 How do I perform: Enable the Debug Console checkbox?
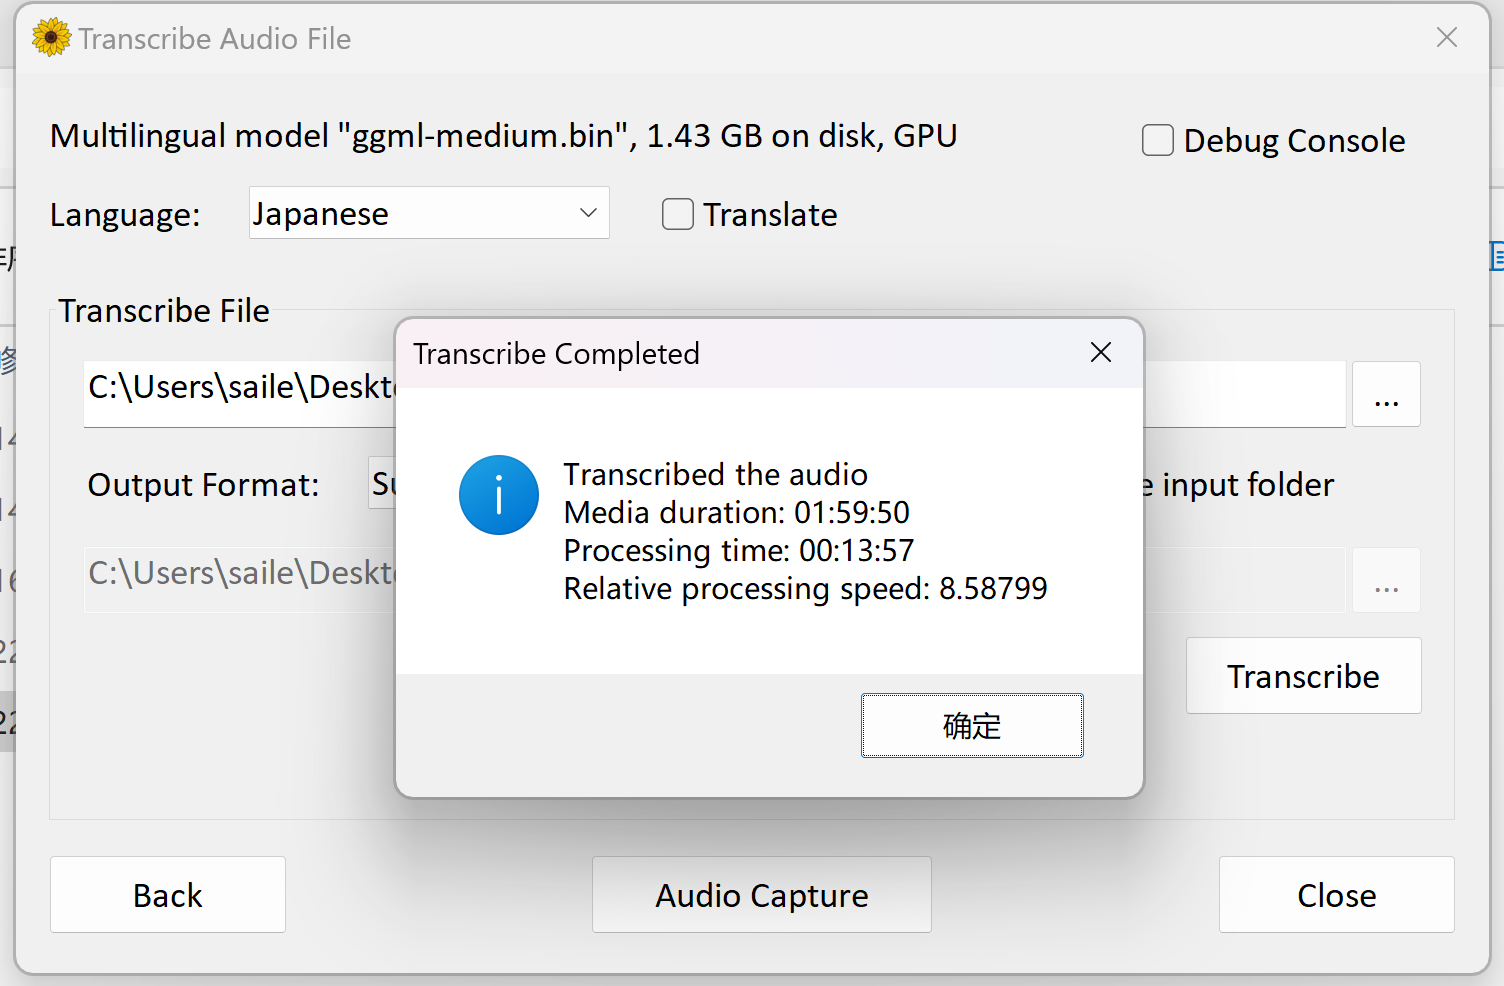click(1157, 140)
